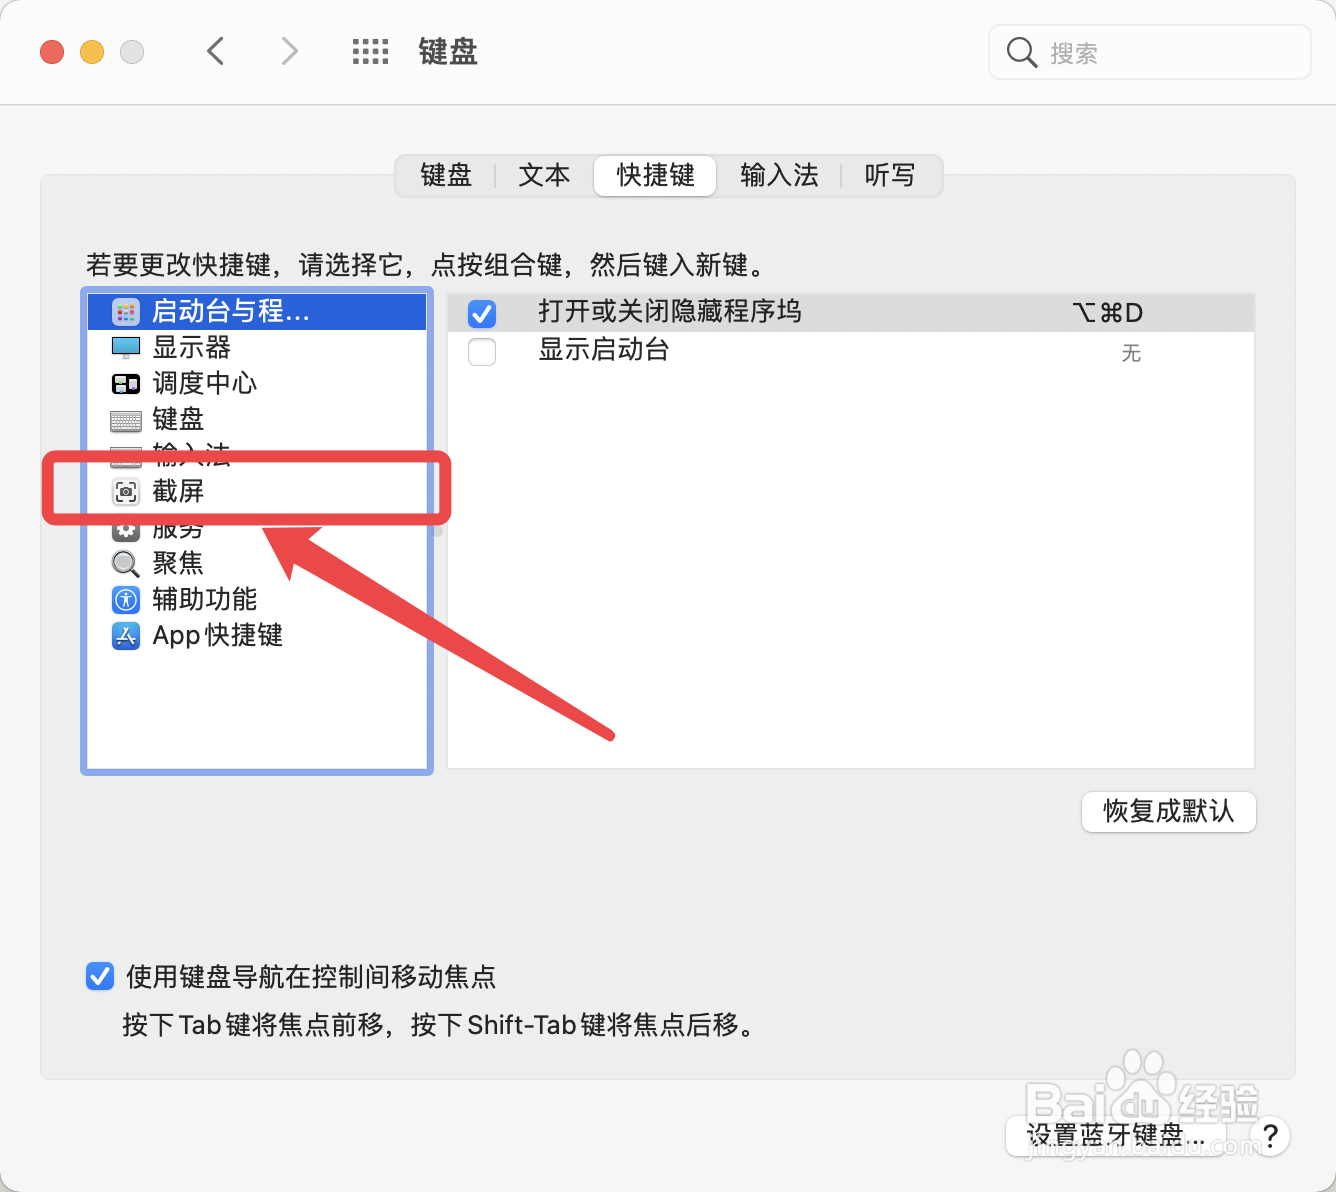Select the 显示启动台 shortcut label
The height and width of the screenshot is (1192, 1336).
pyautogui.click(x=604, y=350)
